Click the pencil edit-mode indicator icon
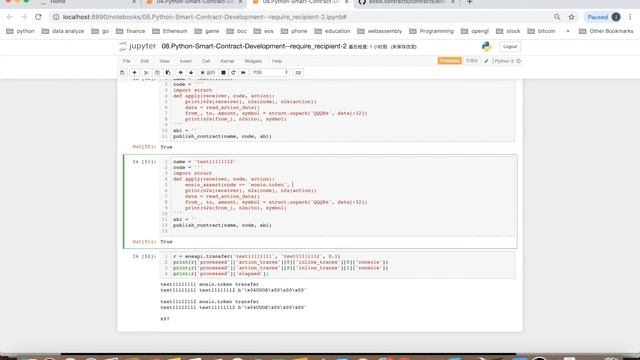The height and width of the screenshot is (360, 640). 486,61
